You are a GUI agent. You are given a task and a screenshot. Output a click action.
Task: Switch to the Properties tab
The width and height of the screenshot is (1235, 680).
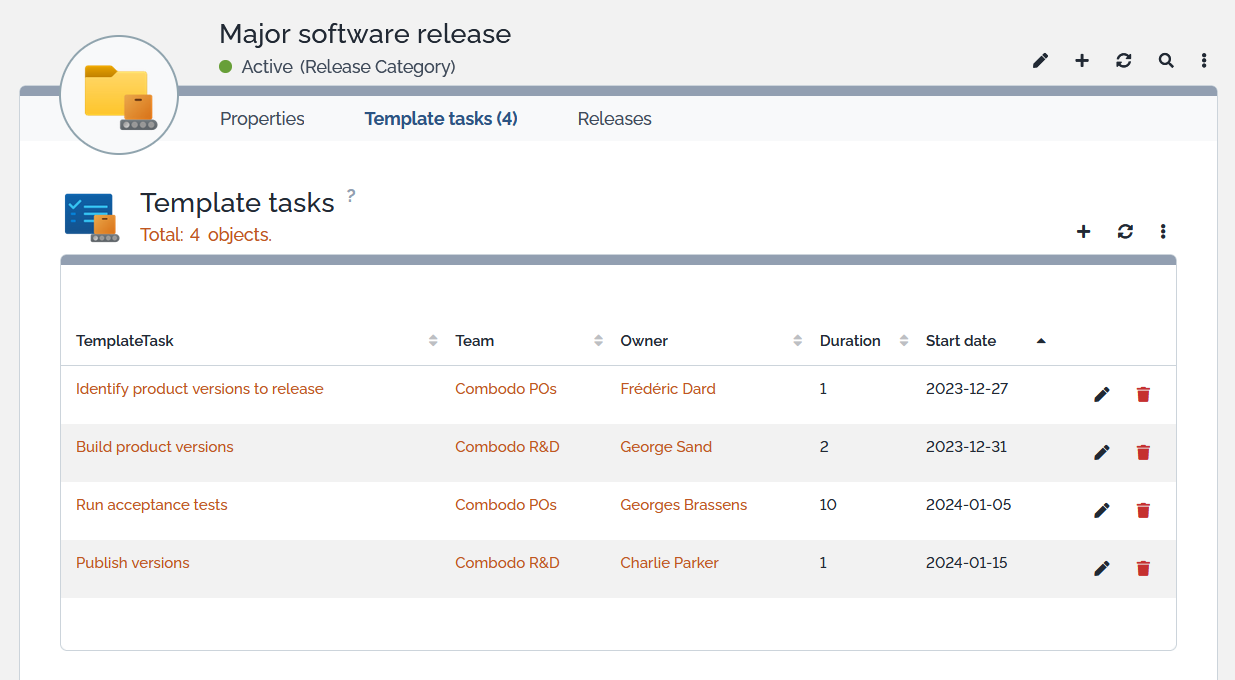[x=262, y=119]
